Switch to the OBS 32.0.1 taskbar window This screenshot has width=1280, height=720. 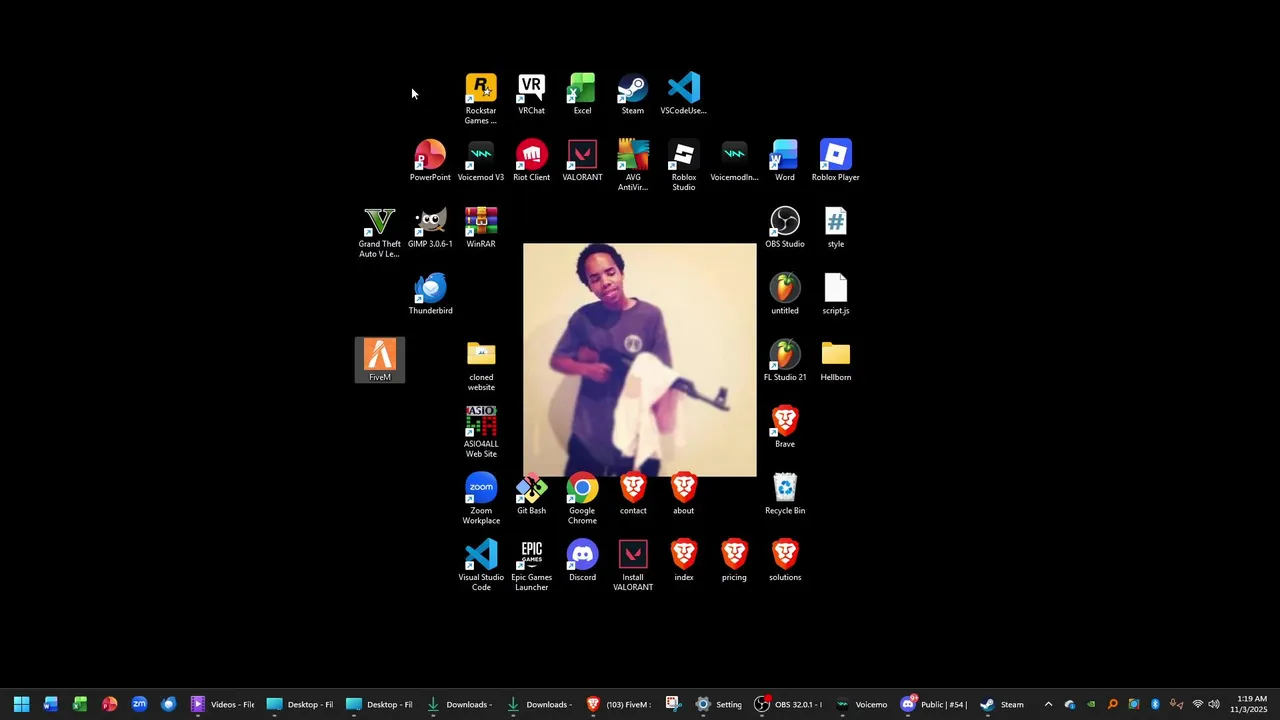point(788,704)
